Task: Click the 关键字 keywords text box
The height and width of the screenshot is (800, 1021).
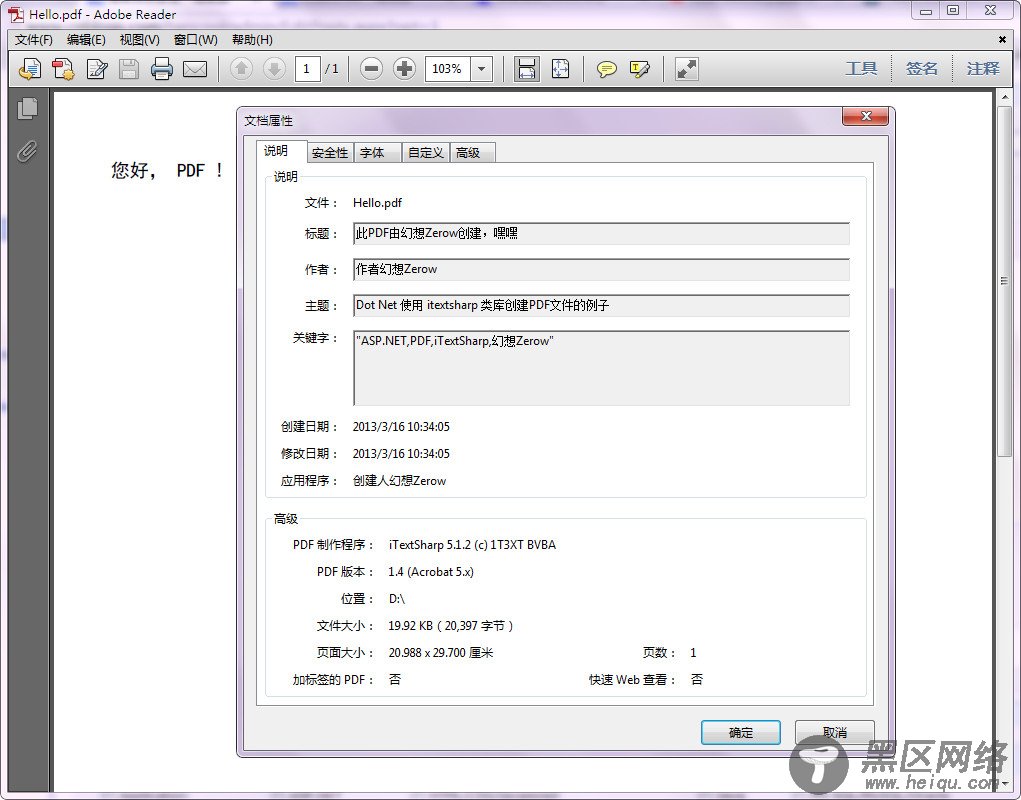Action: tap(601, 368)
